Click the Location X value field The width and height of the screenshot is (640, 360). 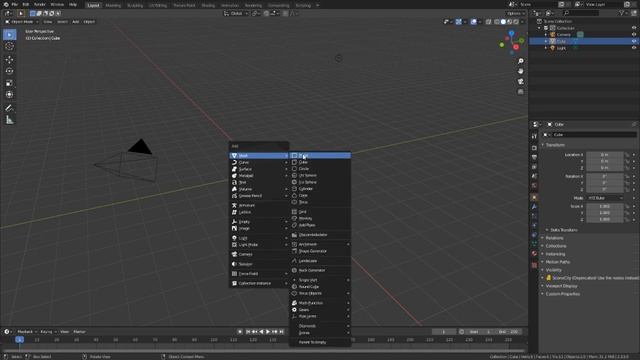coord(605,155)
